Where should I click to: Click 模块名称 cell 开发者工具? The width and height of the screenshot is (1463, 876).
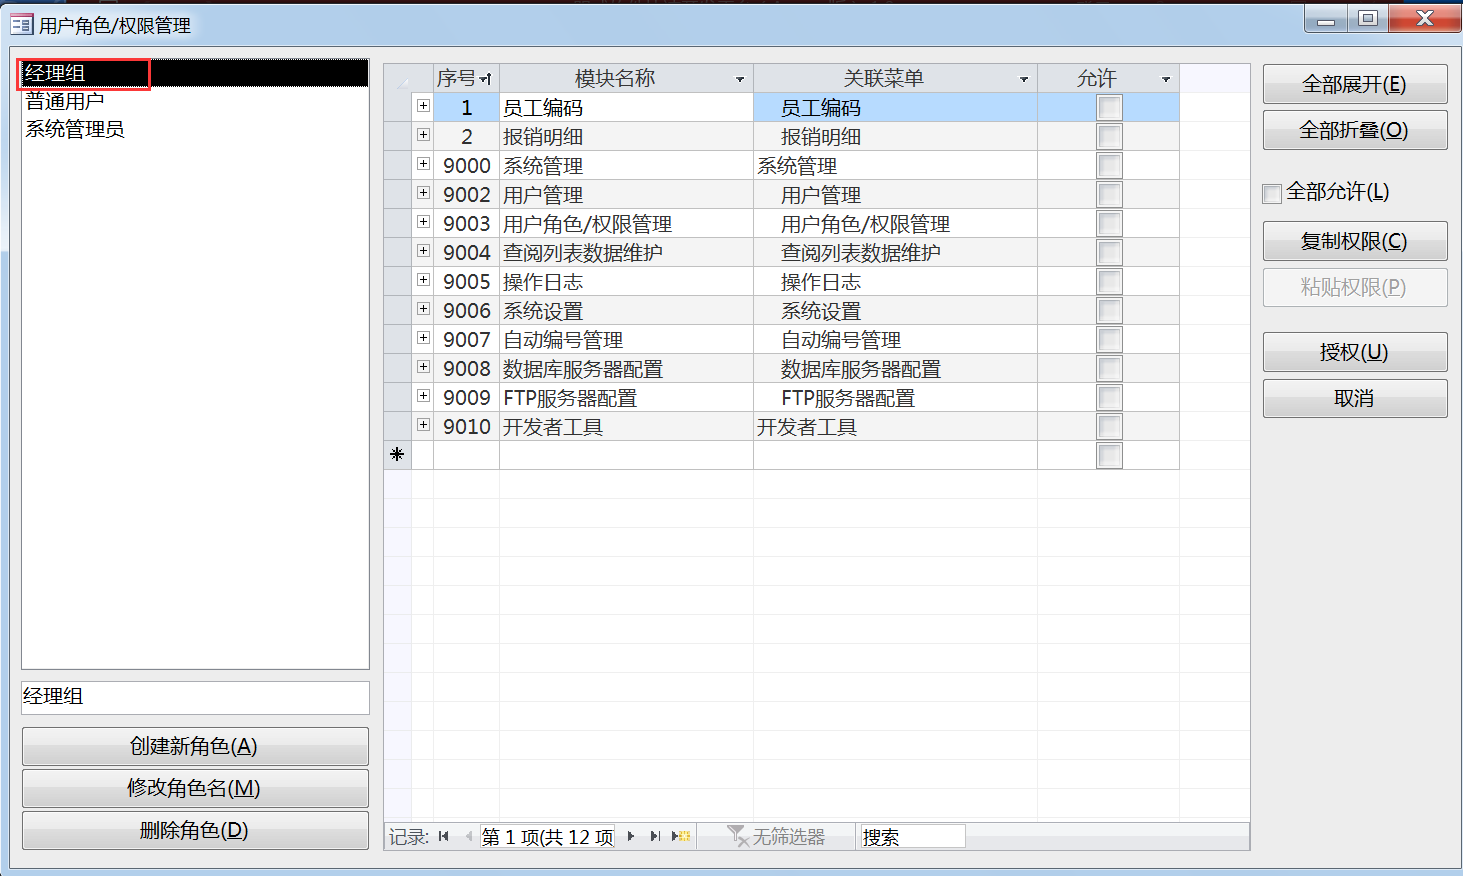626,427
